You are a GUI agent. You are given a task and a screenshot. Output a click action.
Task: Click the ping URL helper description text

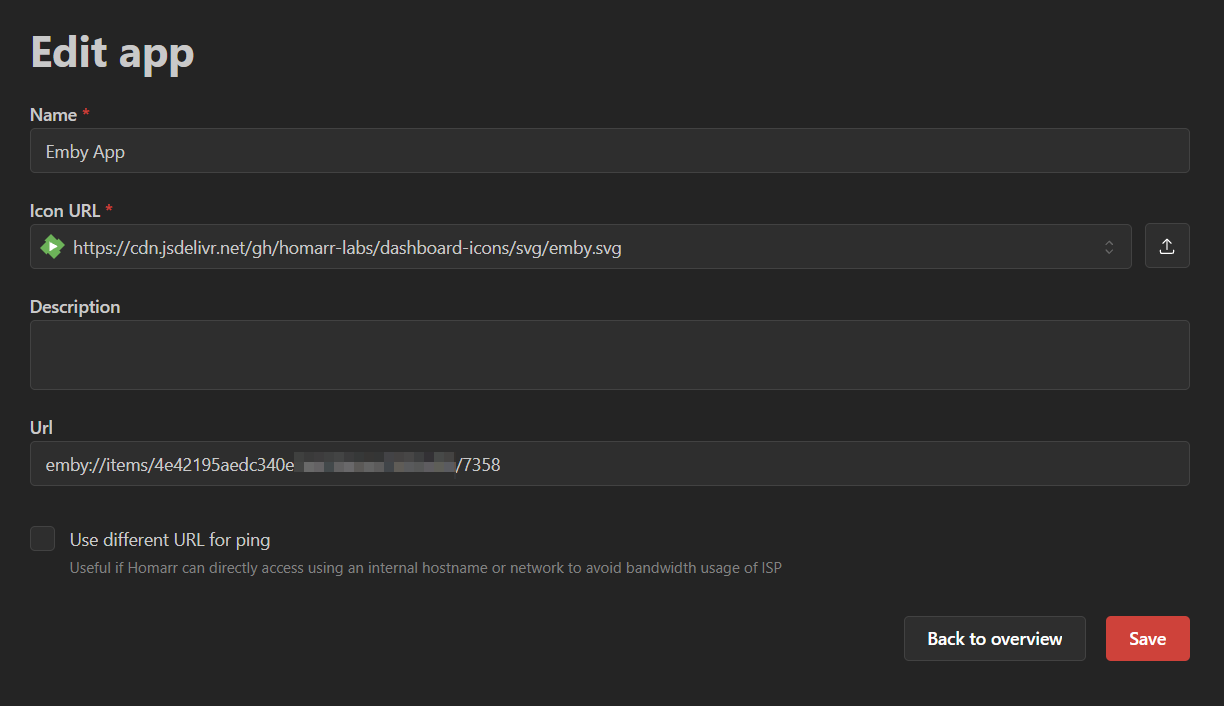pyautogui.click(x=425, y=568)
